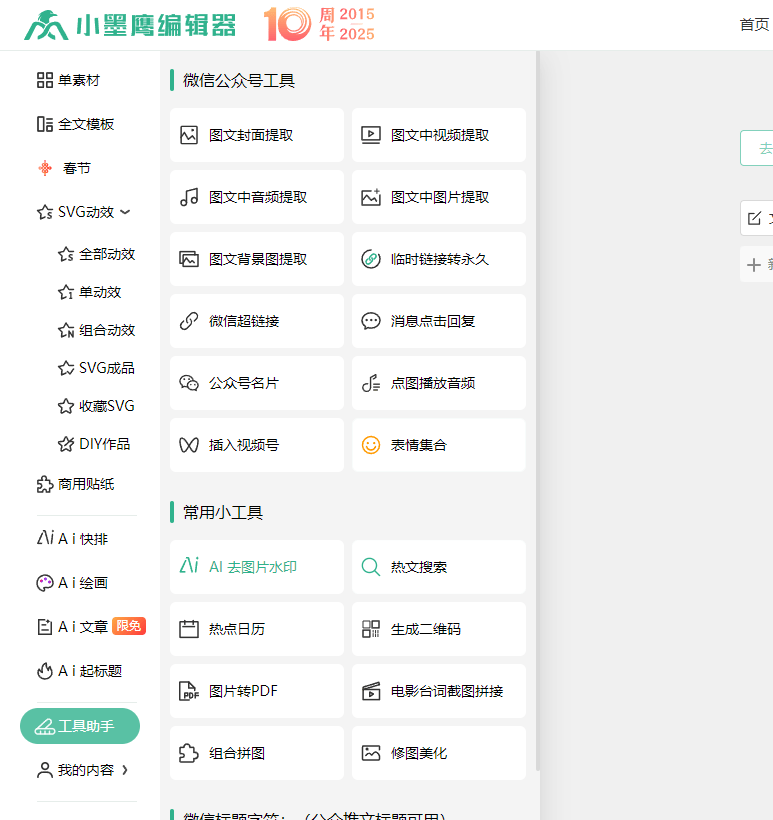Image resolution: width=773 pixels, height=820 pixels.
Task: Expand 我的内容 with the arrow
Action: click(125, 770)
